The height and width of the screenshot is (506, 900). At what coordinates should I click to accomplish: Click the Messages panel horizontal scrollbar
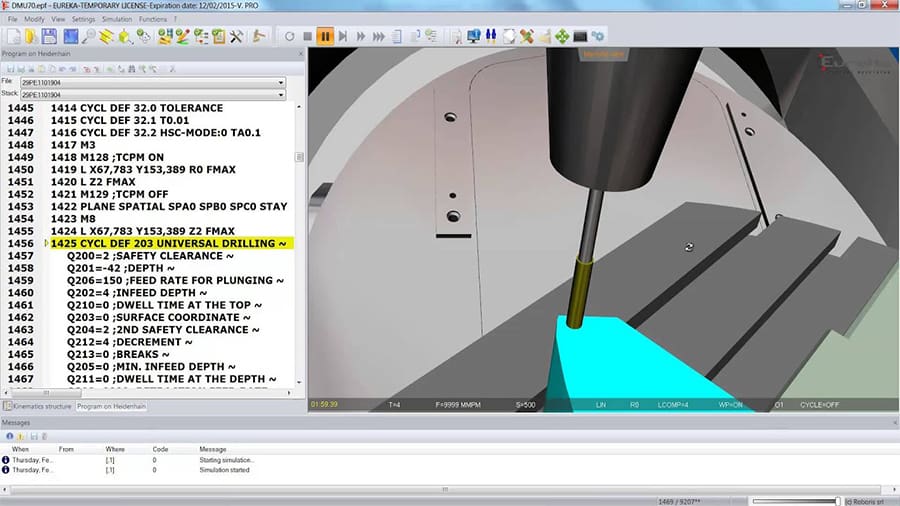(x=445, y=490)
